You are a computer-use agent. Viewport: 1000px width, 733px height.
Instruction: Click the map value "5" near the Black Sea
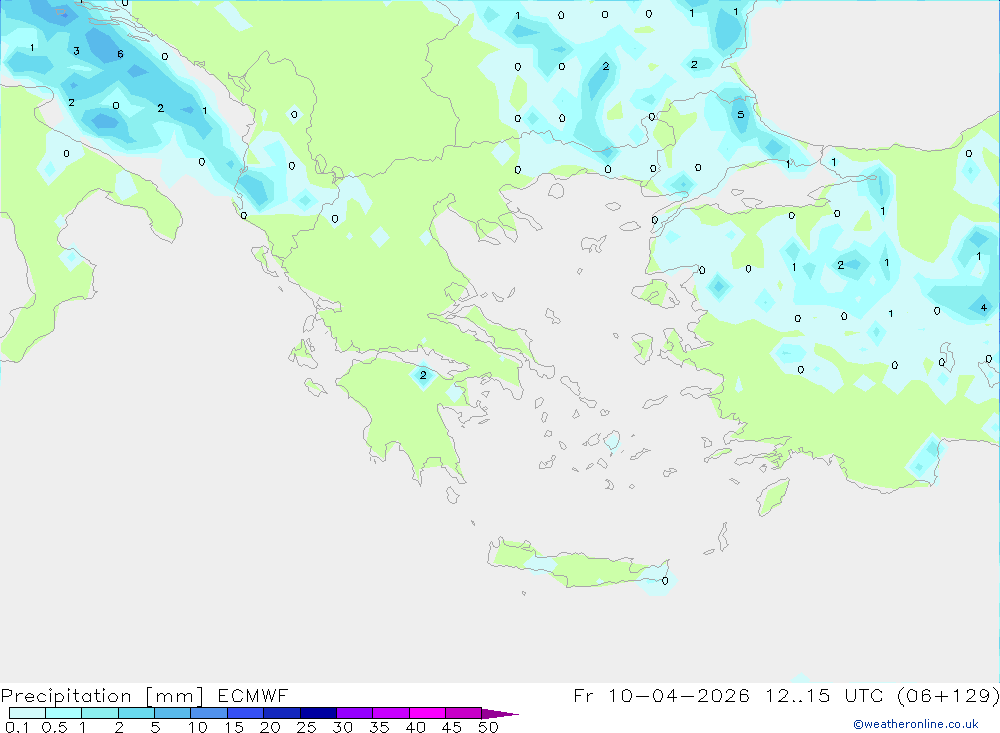point(740,115)
